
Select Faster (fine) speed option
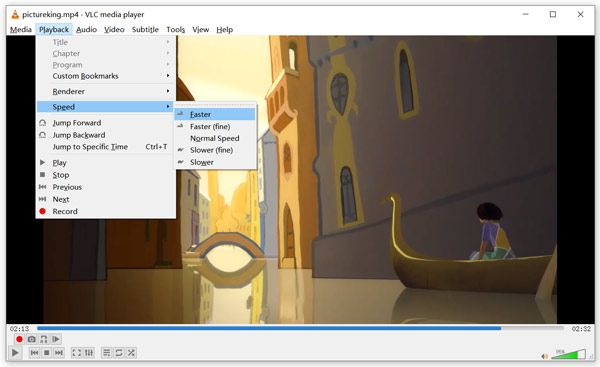(215, 126)
